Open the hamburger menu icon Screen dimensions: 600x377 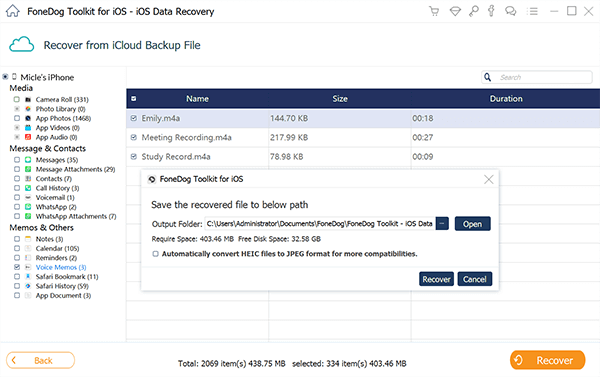(532, 11)
